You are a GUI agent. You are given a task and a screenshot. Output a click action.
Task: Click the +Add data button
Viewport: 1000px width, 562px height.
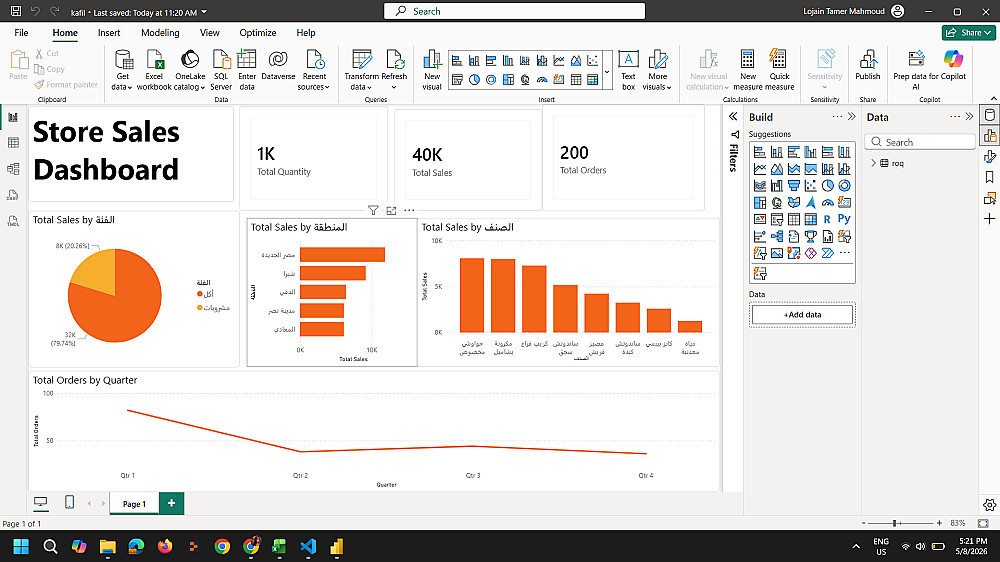coord(802,314)
